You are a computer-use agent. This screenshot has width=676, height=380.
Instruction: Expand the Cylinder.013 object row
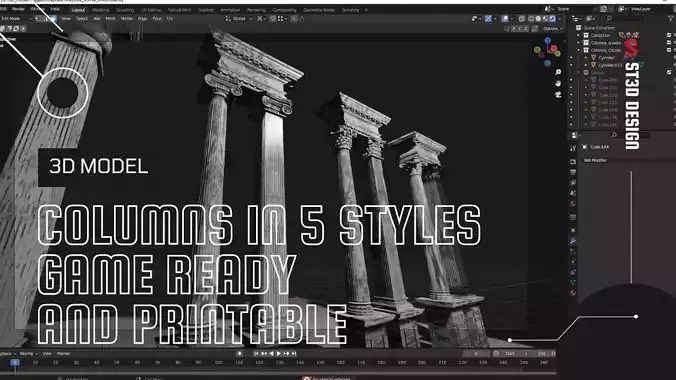(586, 65)
